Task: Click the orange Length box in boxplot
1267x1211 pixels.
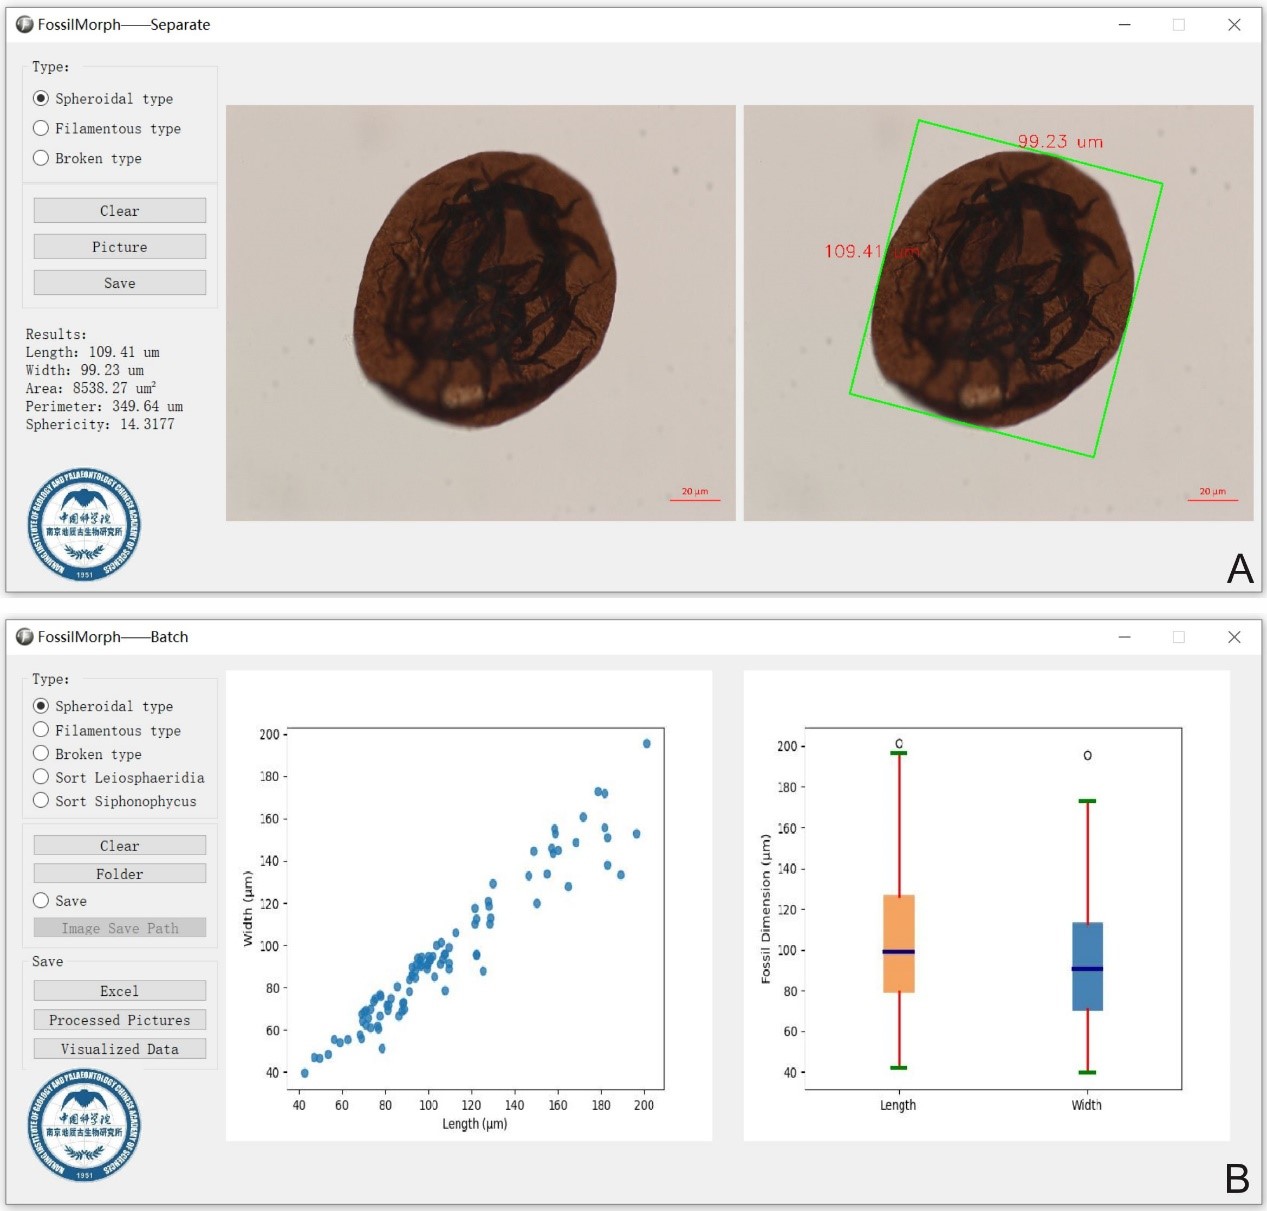Action: coord(898,943)
